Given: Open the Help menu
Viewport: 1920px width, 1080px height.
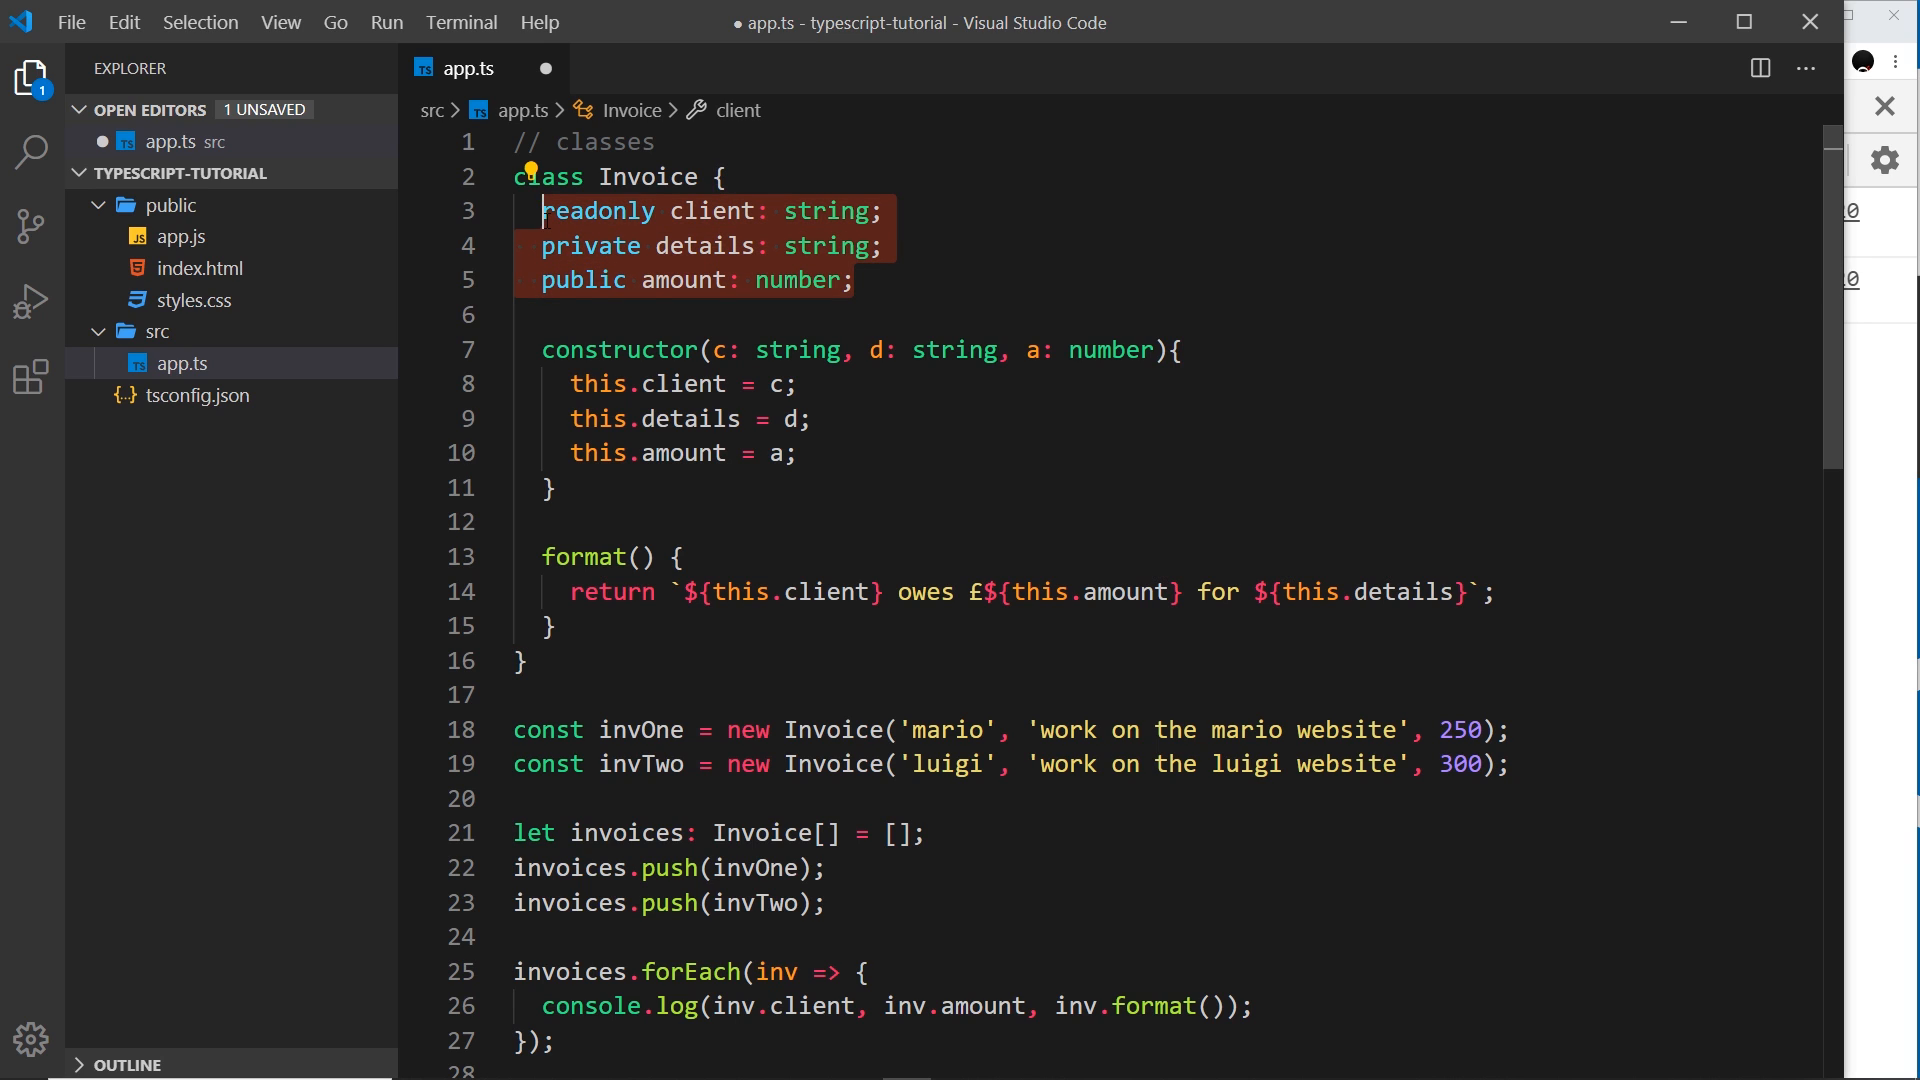Looking at the screenshot, I should (540, 22).
